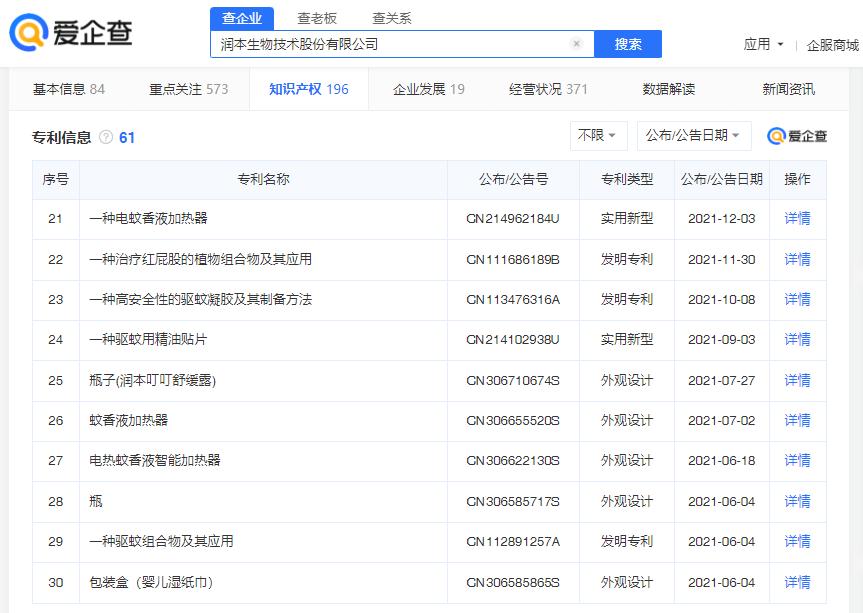The image size is (863, 613).
Task: Select the 重点关注 tab
Action: click(188, 89)
